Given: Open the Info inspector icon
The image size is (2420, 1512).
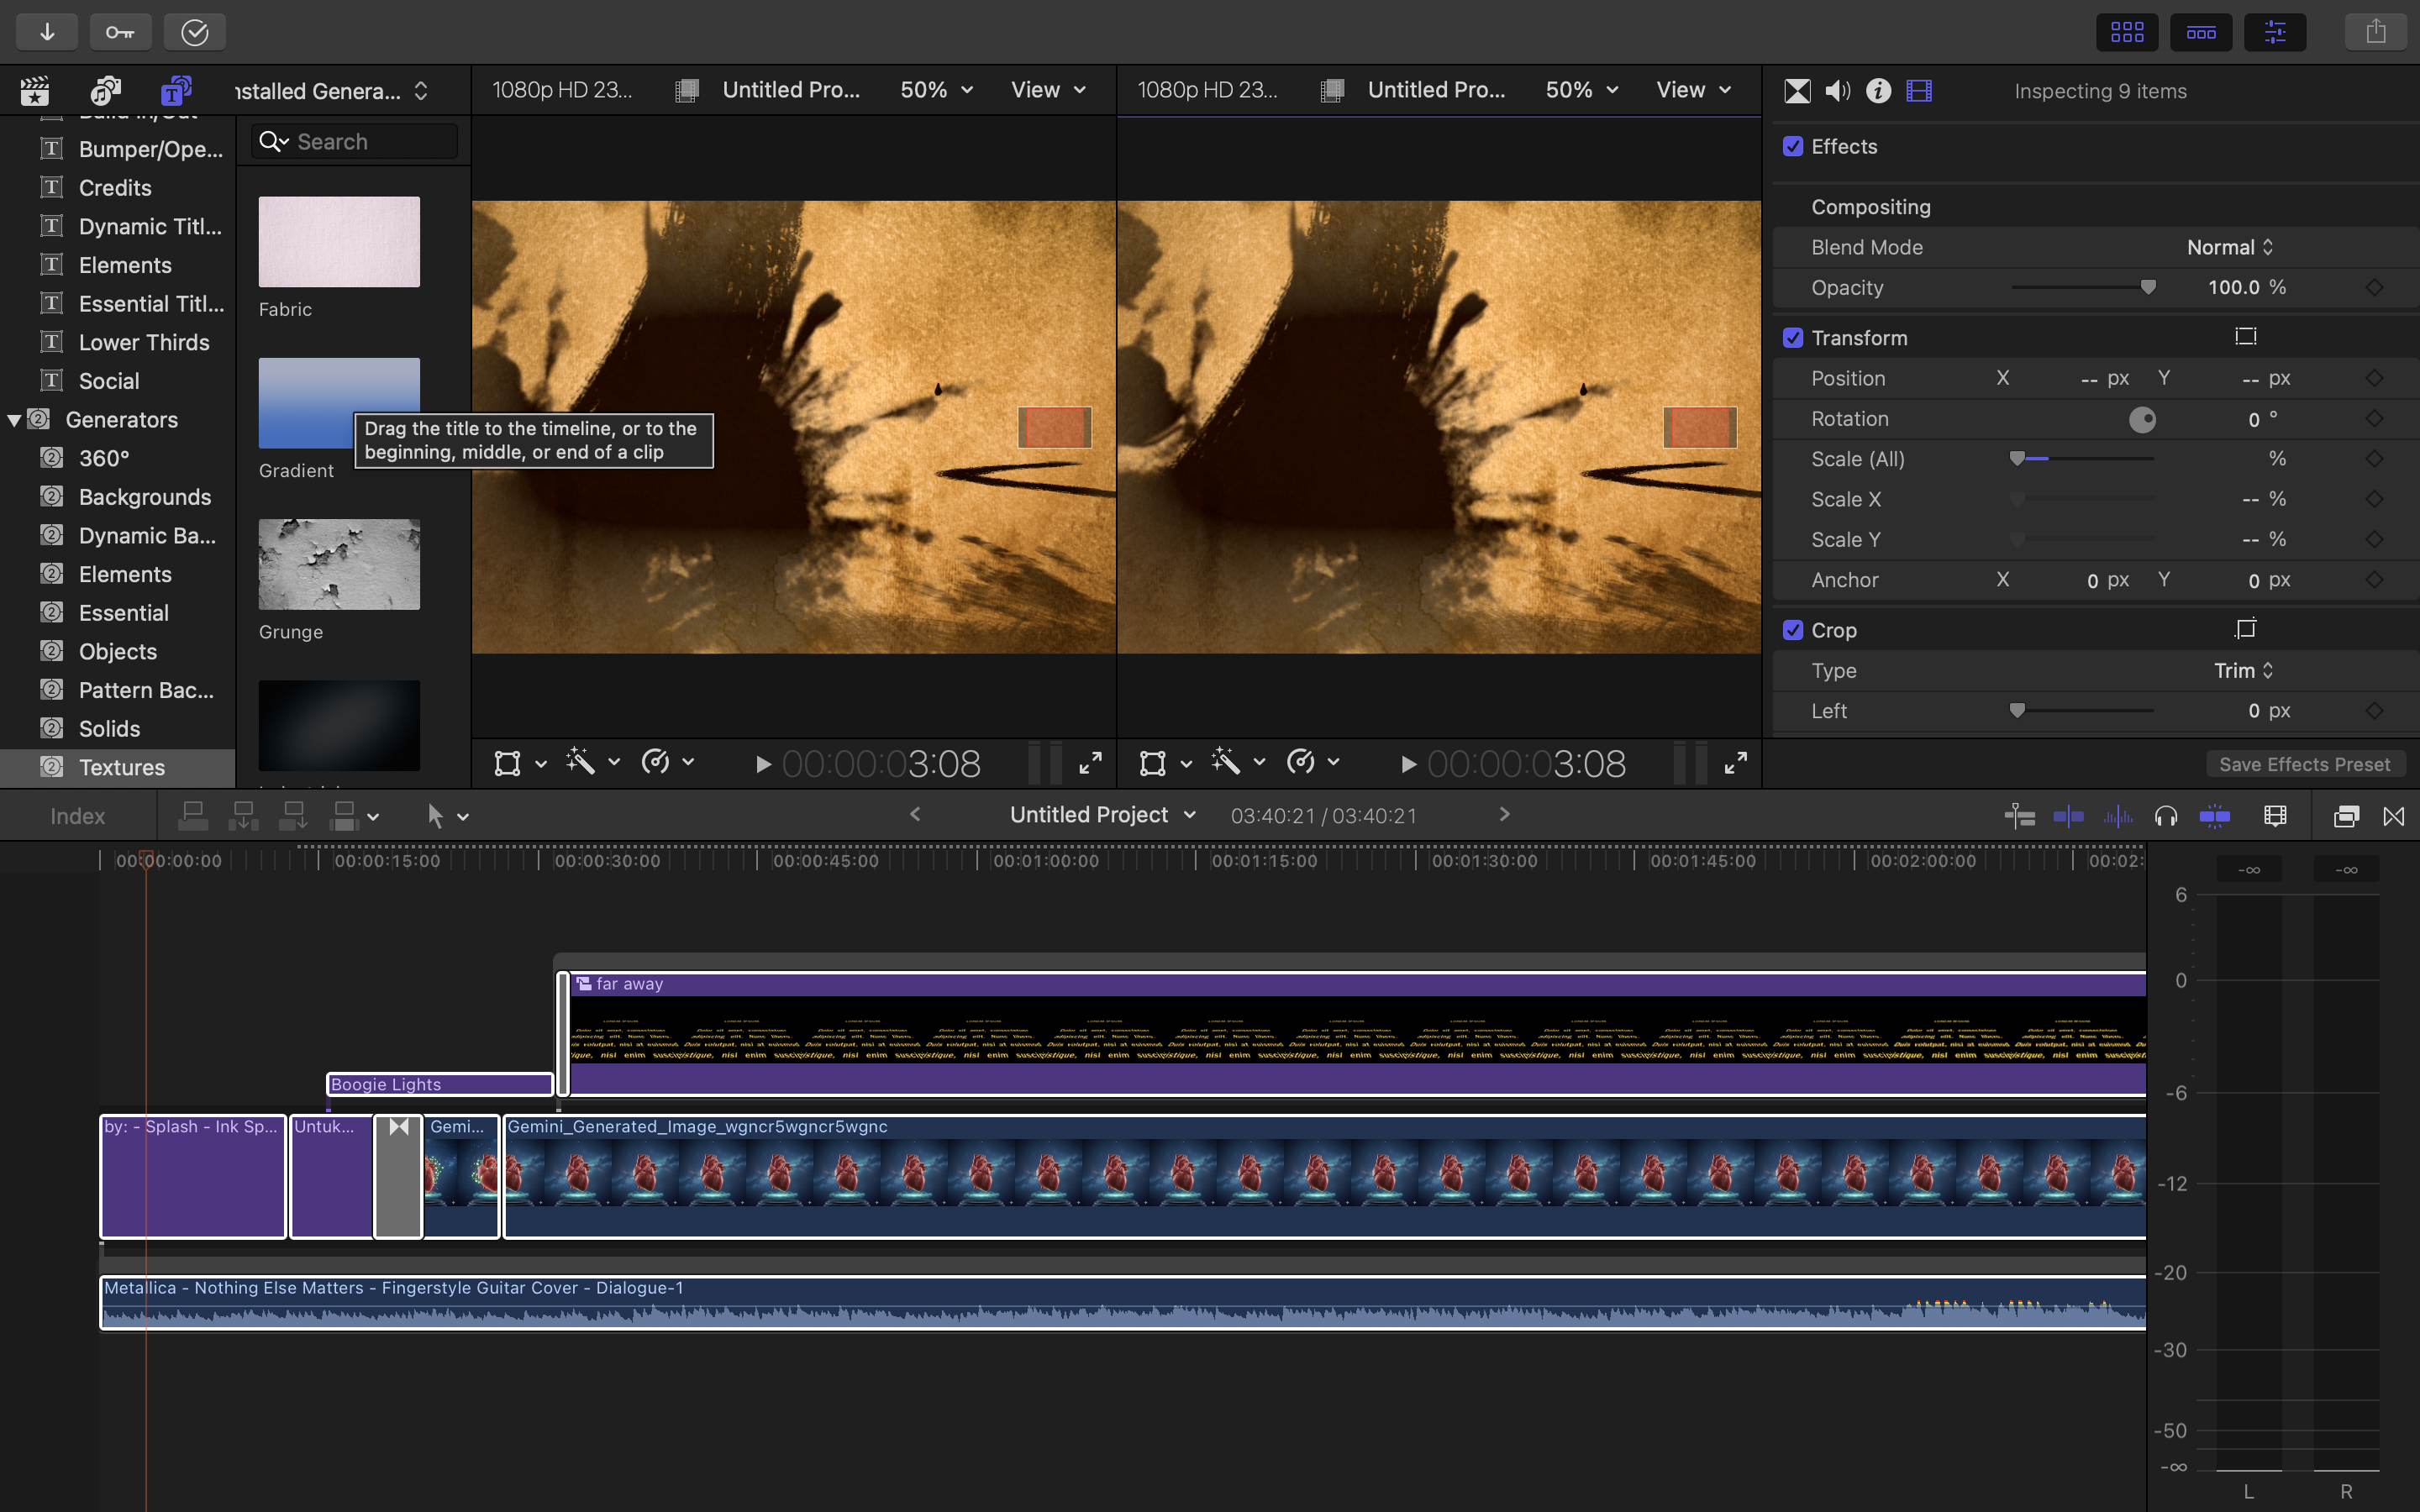Looking at the screenshot, I should pyautogui.click(x=1878, y=91).
